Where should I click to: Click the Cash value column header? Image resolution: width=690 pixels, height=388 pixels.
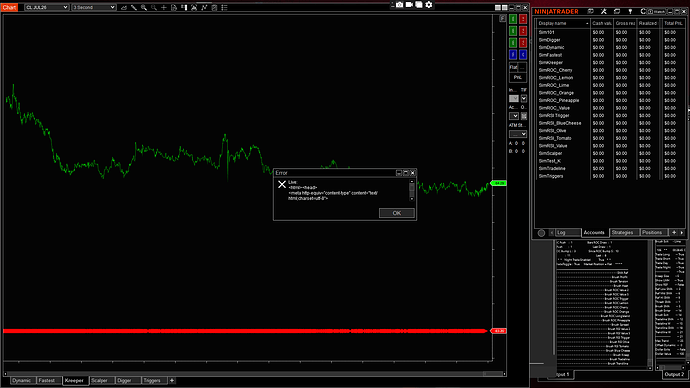[601, 23]
